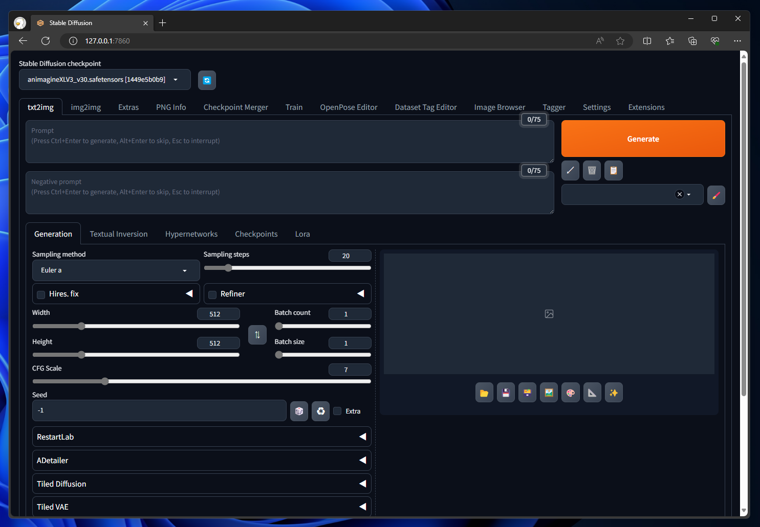The width and height of the screenshot is (760, 527).
Task: Expand the RestartLab section
Action: pos(202,437)
